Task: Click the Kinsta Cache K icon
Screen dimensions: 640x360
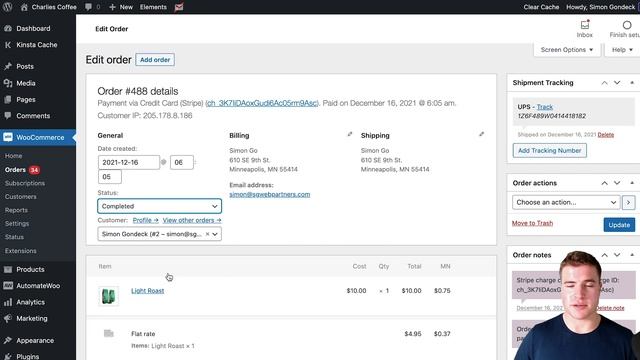Action: tap(8, 45)
